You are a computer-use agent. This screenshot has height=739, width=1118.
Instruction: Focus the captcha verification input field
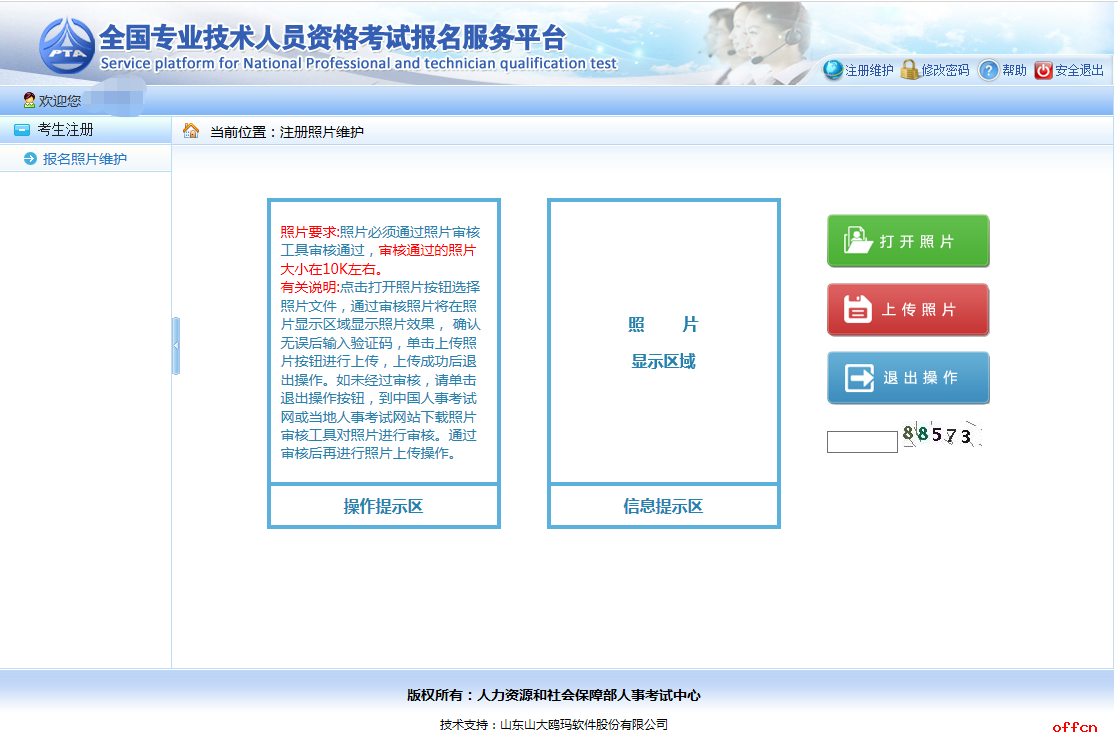[x=862, y=442]
